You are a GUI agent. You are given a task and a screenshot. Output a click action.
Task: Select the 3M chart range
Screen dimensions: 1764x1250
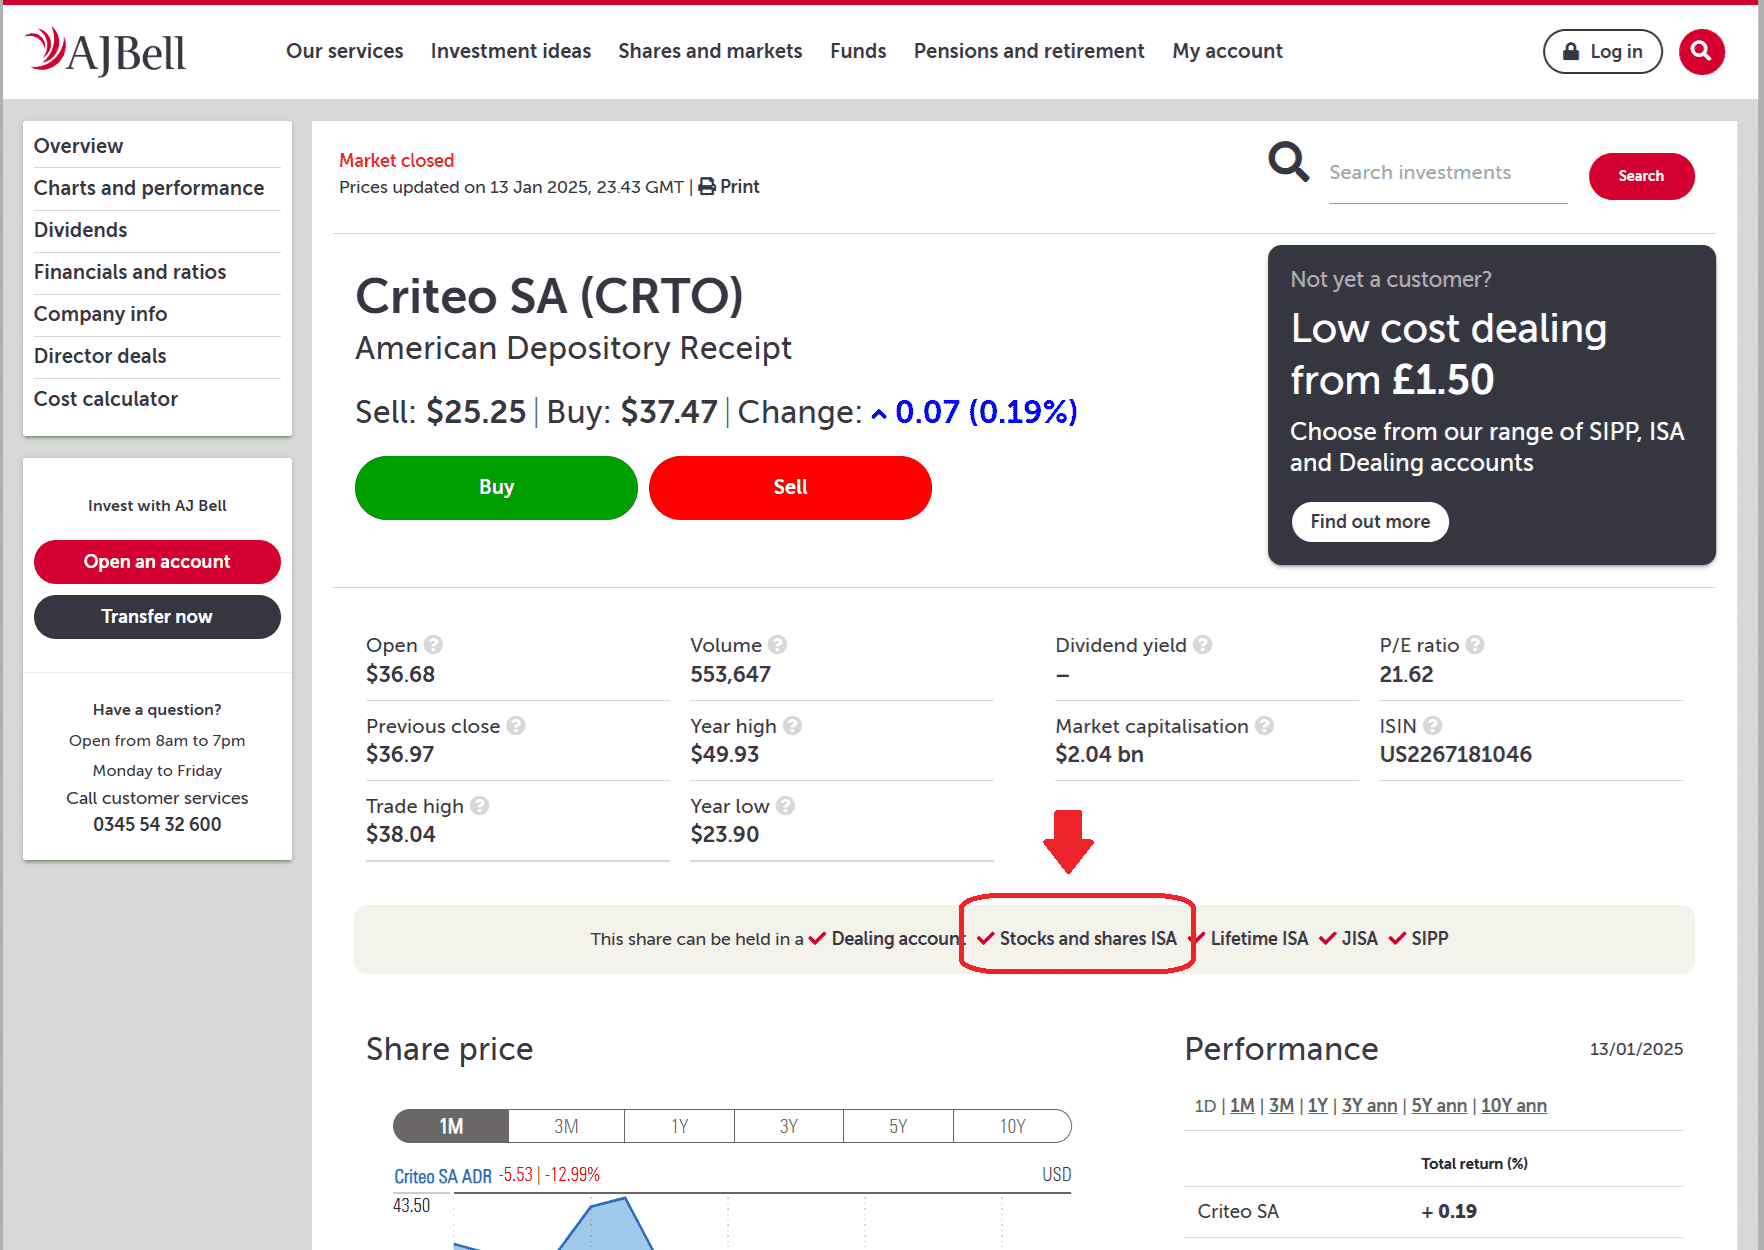pyautogui.click(x=566, y=1126)
